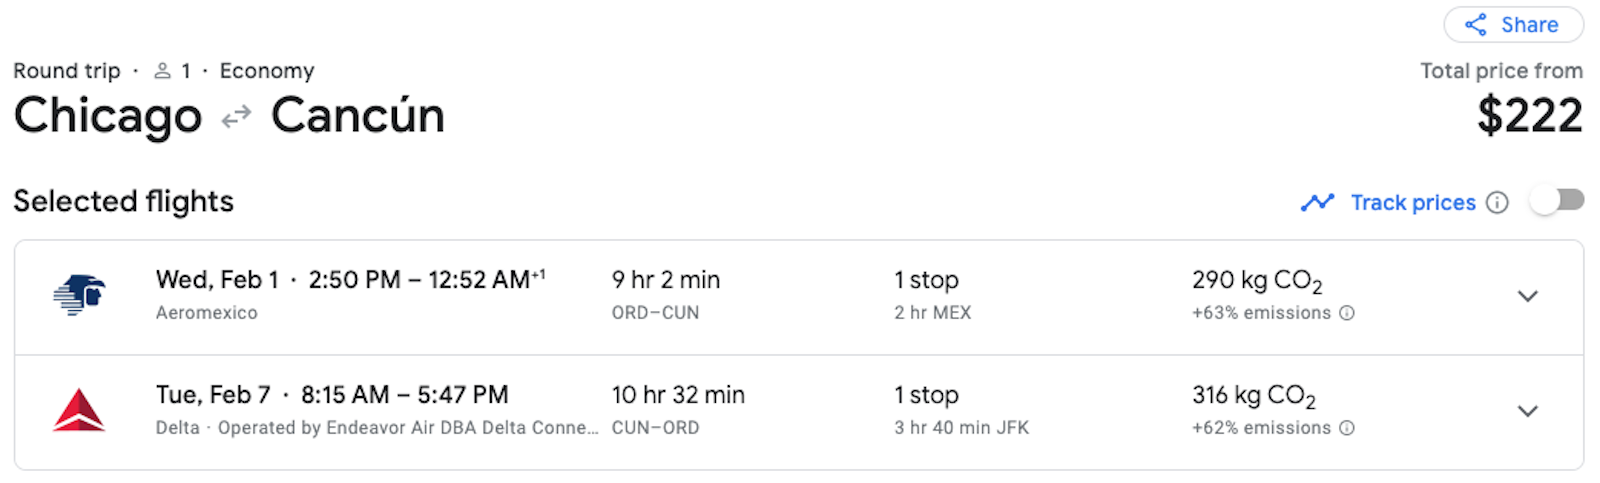The width and height of the screenshot is (1600, 483).
Task: Toggle the Track prices switch
Action: pos(1558,201)
